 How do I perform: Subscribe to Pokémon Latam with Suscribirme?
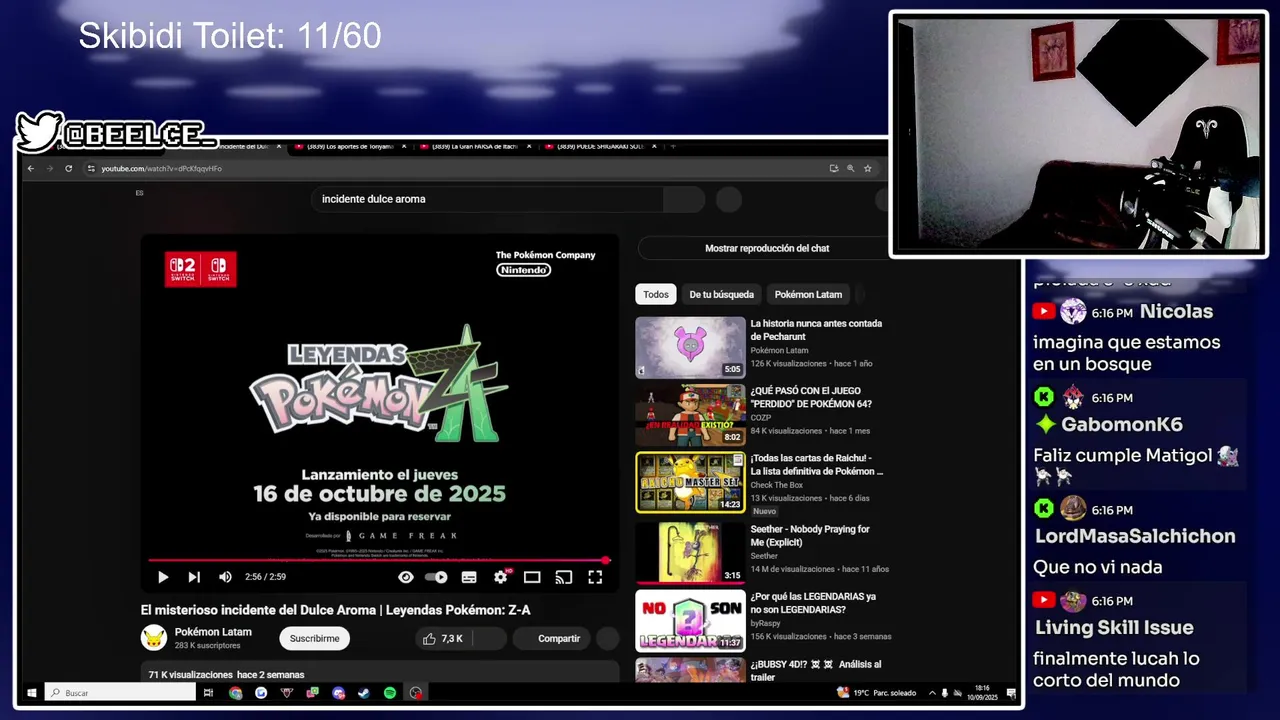314,638
